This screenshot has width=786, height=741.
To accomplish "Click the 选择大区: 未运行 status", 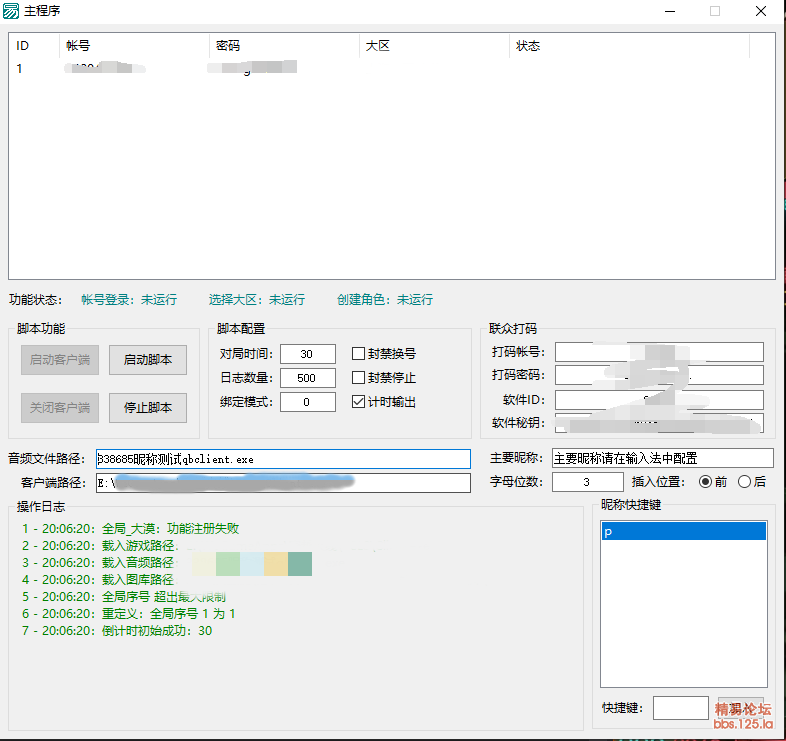I will 257,300.
